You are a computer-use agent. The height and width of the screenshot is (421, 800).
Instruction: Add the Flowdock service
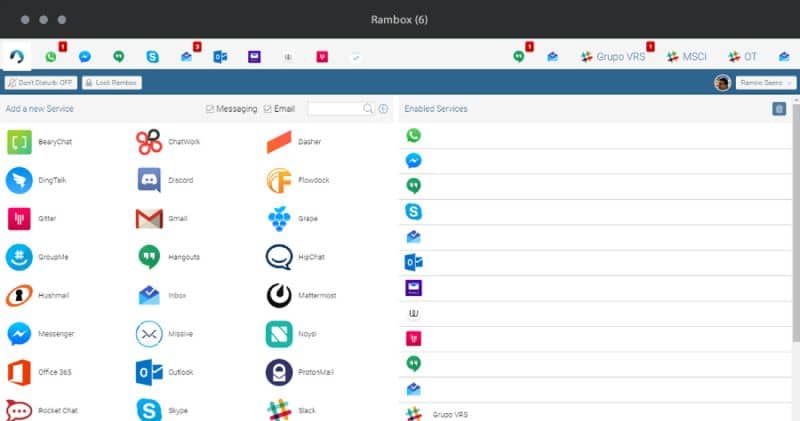point(298,180)
